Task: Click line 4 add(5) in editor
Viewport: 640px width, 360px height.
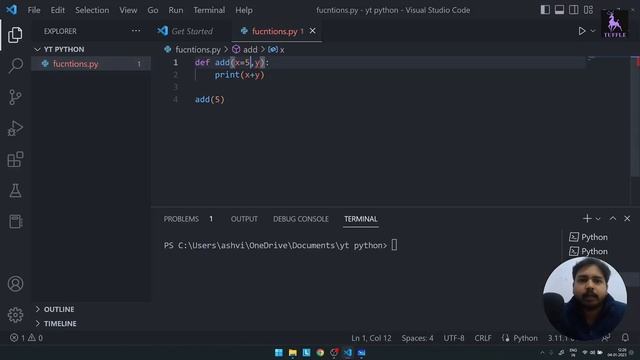Action: click(210, 100)
